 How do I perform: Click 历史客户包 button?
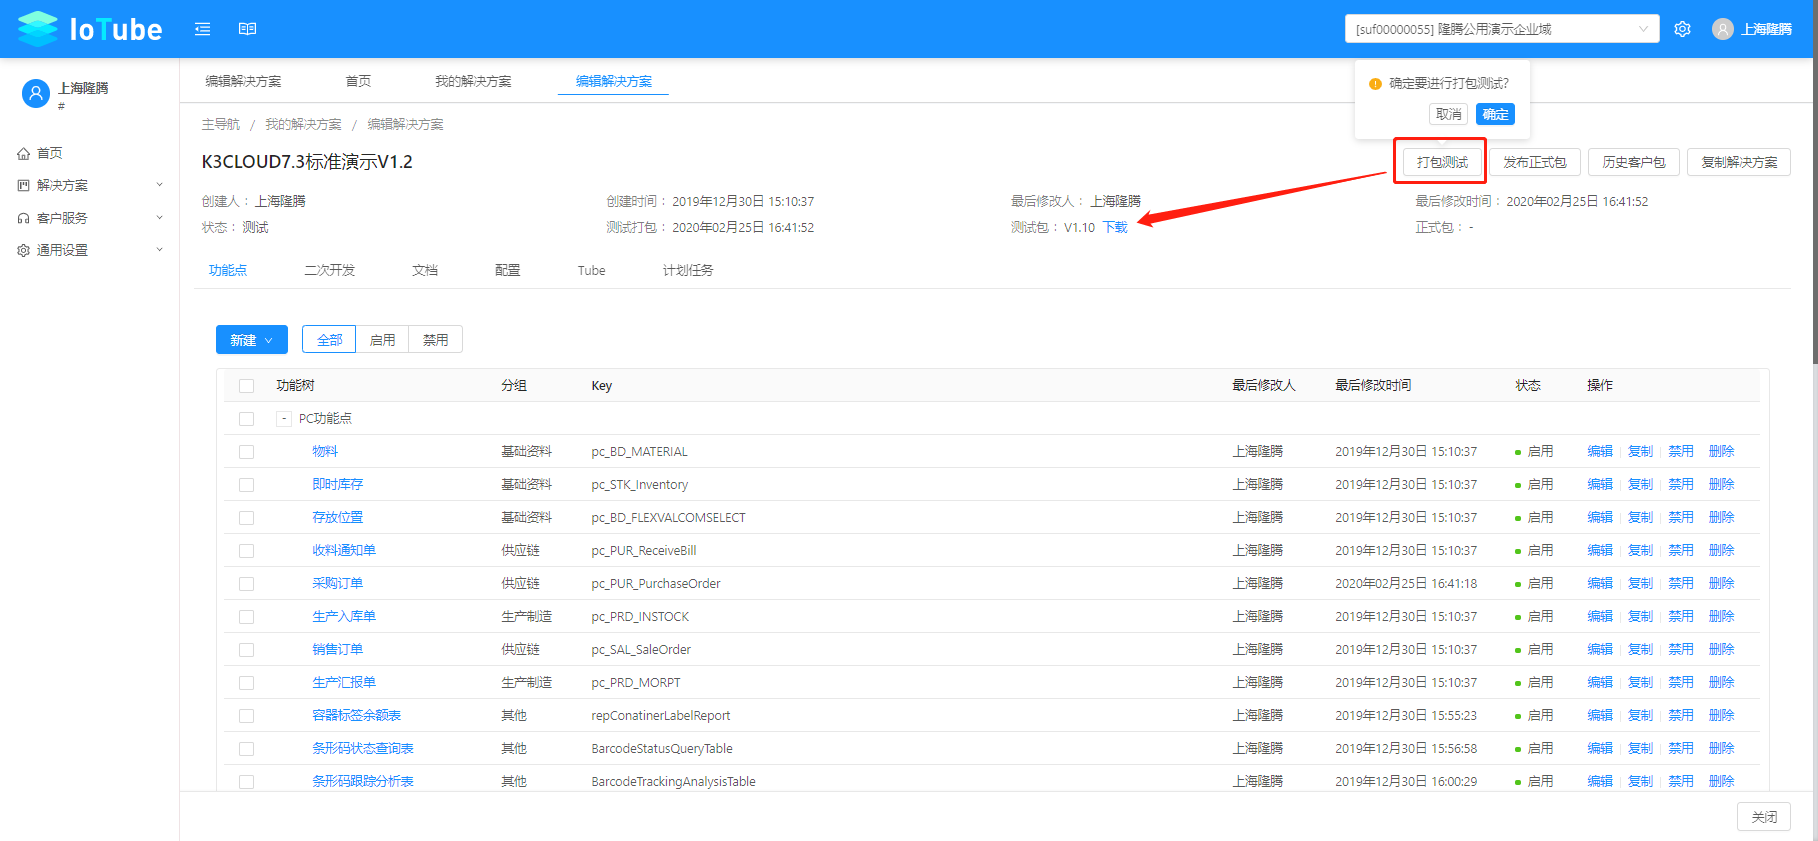pyautogui.click(x=1634, y=162)
